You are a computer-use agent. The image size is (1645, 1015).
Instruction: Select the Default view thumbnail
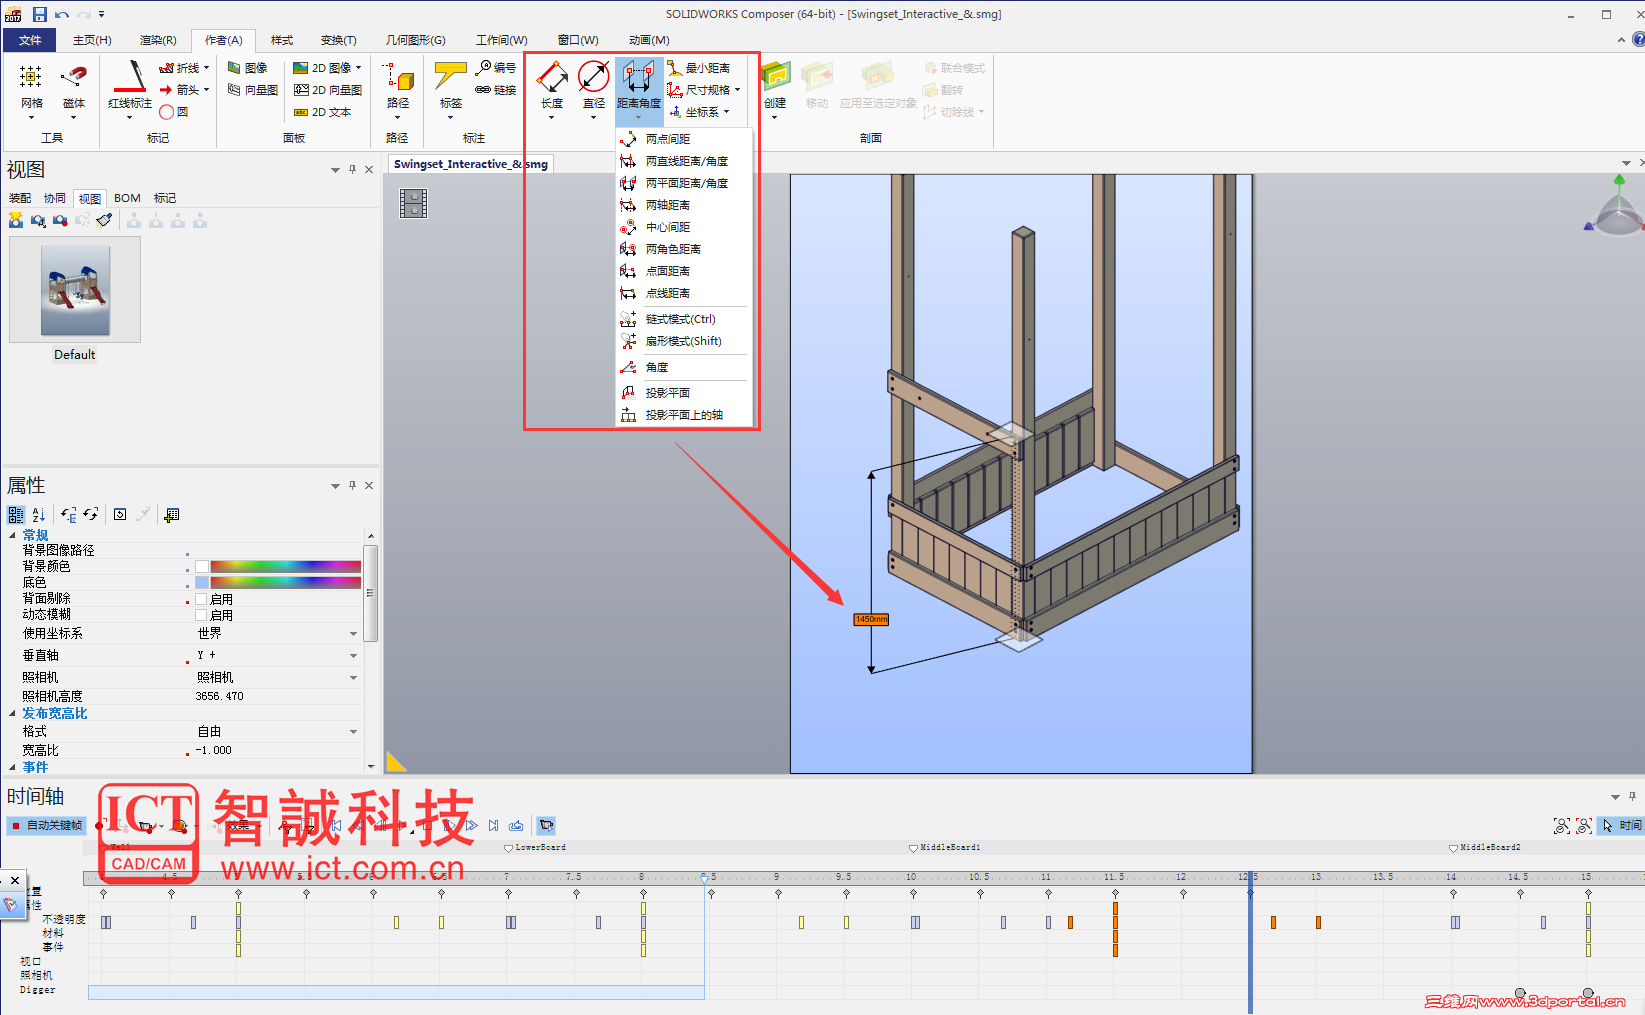click(75, 290)
